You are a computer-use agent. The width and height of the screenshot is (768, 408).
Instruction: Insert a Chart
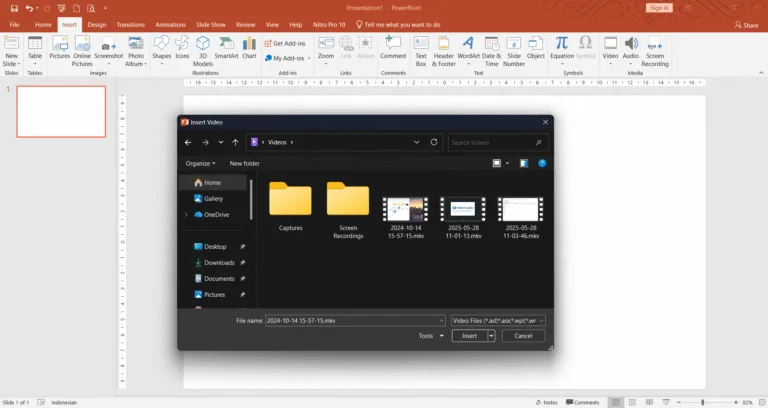(249, 48)
